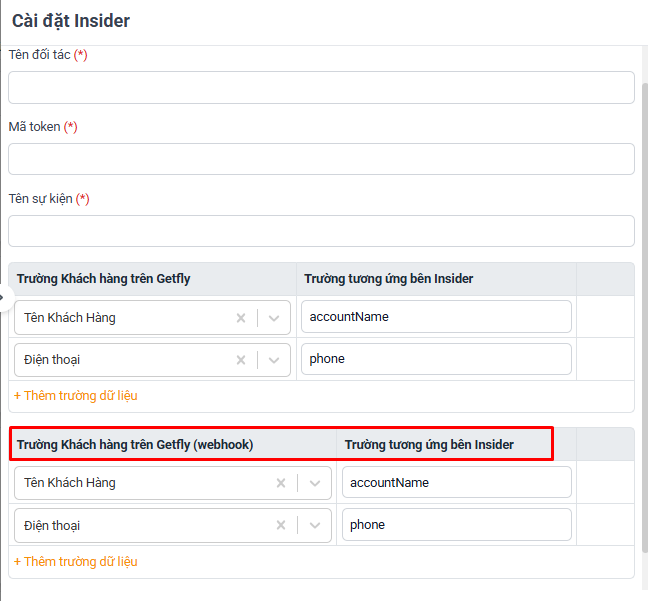Click the Cài đặt Insider heading
Viewport: 648px width, 601px height.
tap(71, 21)
